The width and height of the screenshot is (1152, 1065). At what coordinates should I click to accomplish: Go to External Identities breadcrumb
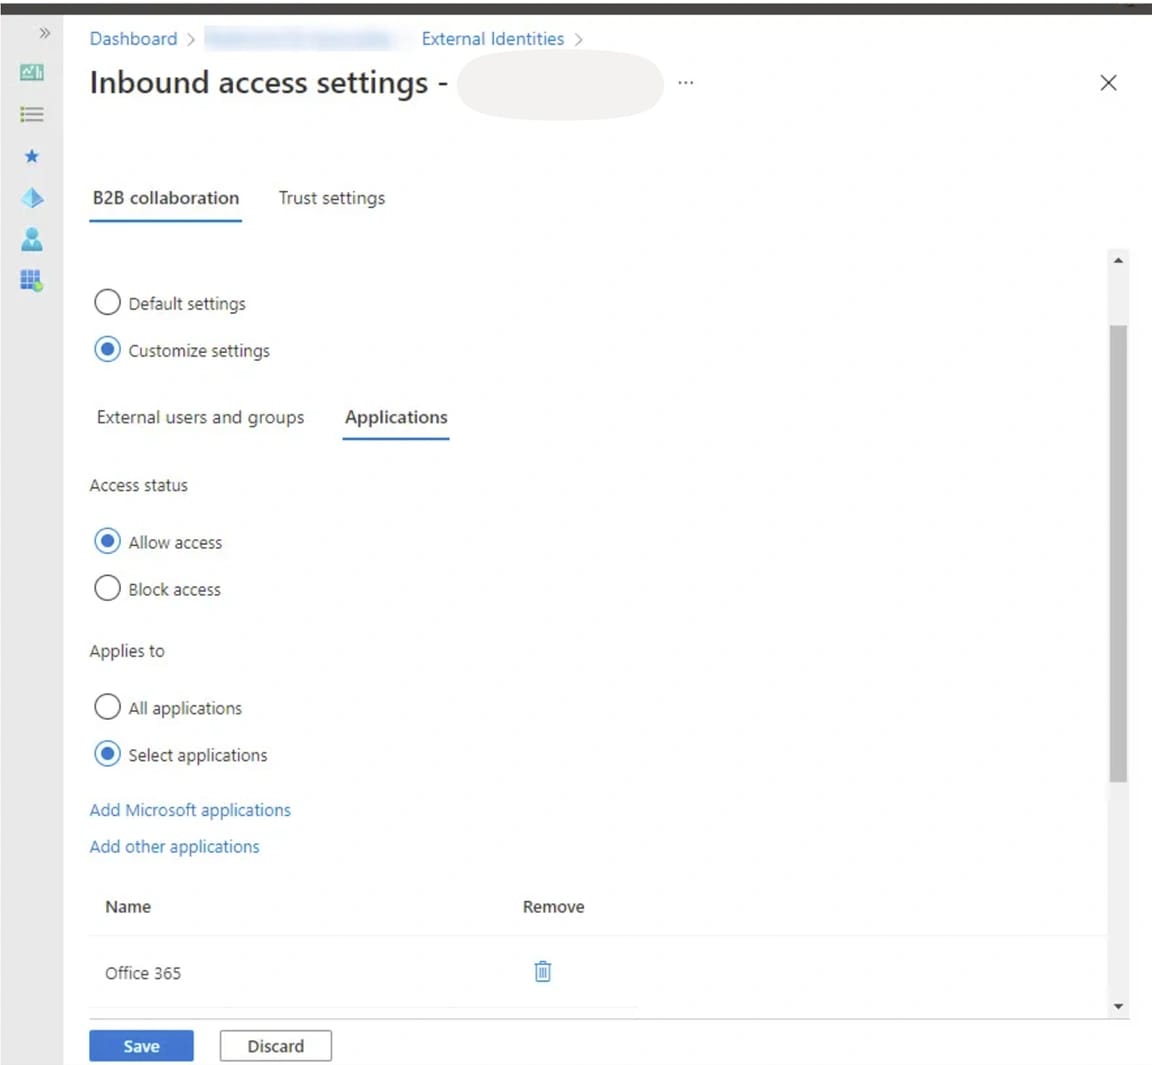tap(492, 39)
